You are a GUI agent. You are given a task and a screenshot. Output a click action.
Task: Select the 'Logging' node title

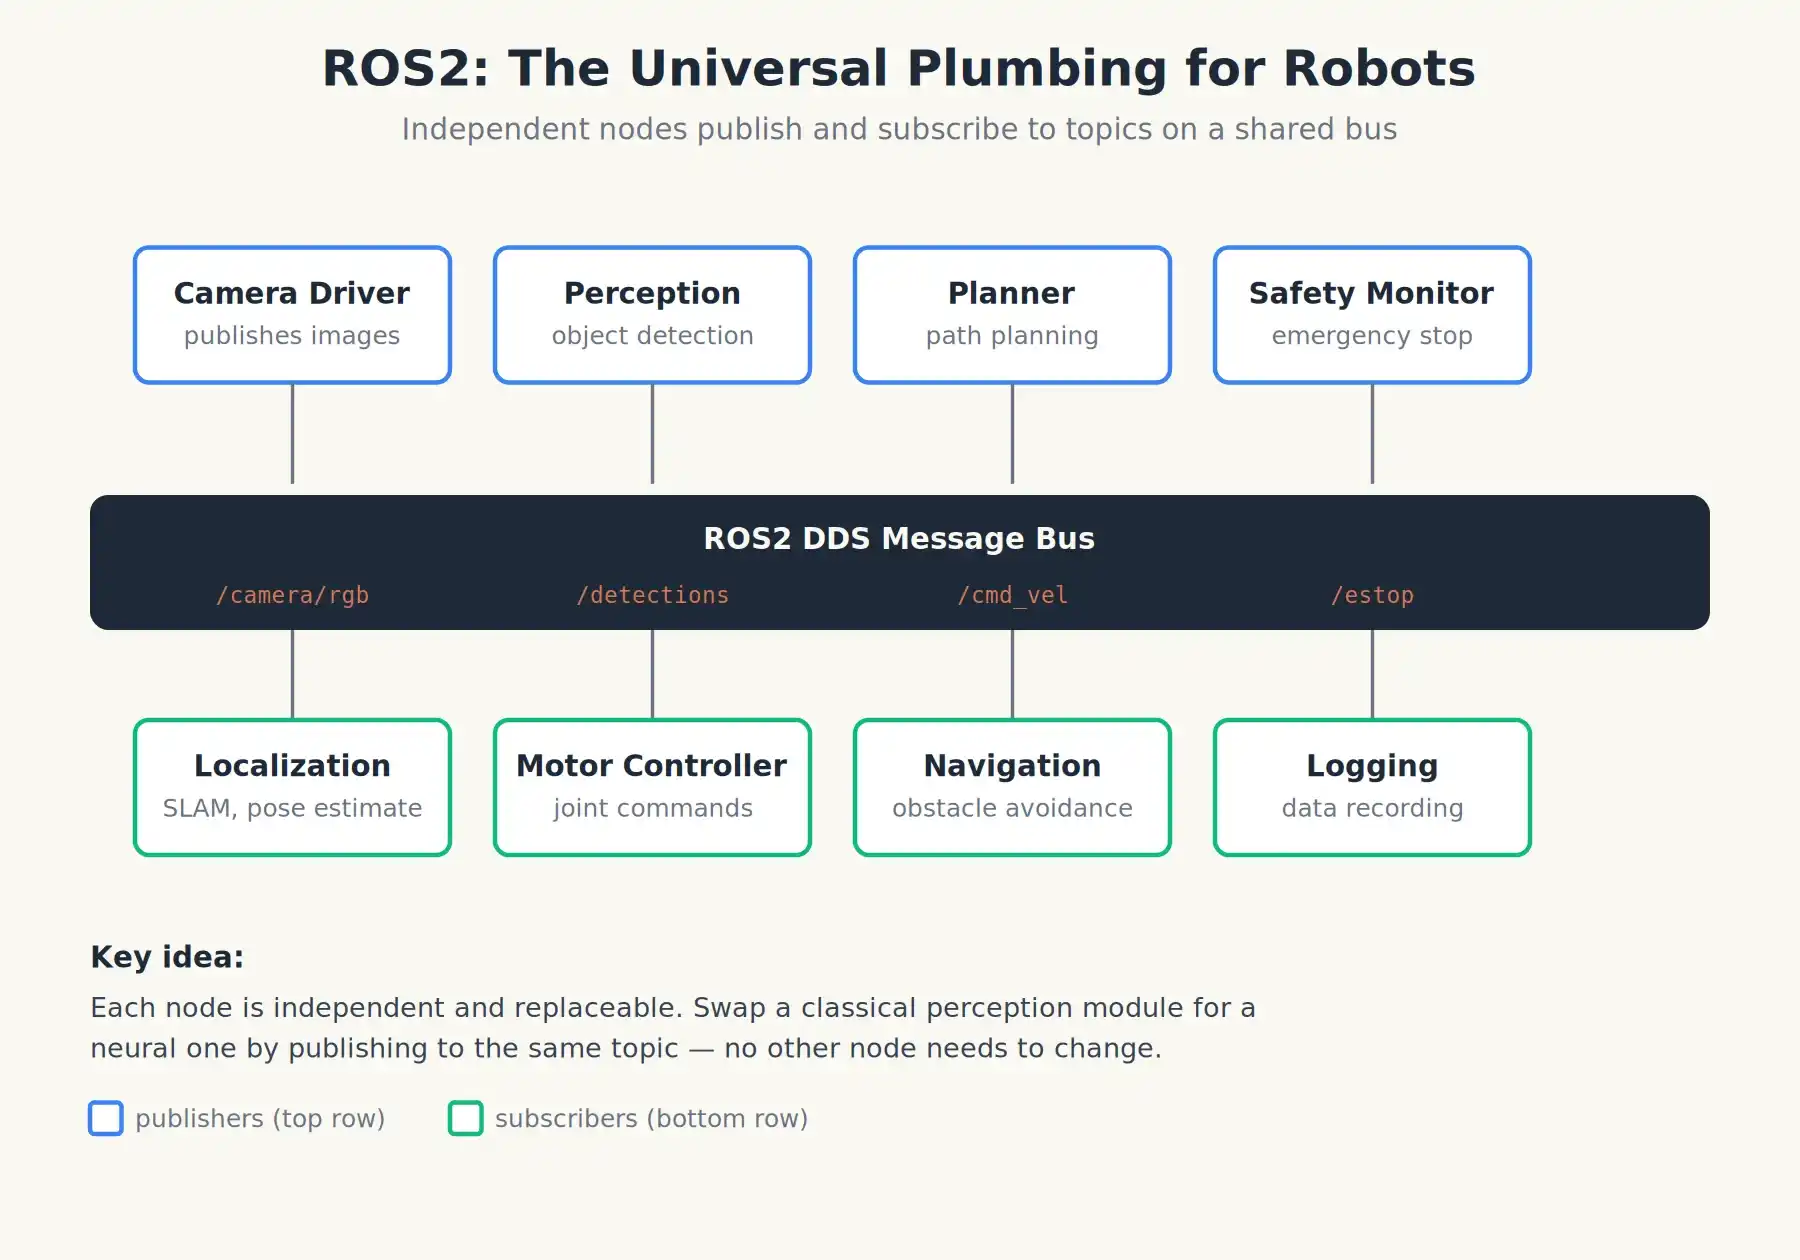click(1372, 766)
